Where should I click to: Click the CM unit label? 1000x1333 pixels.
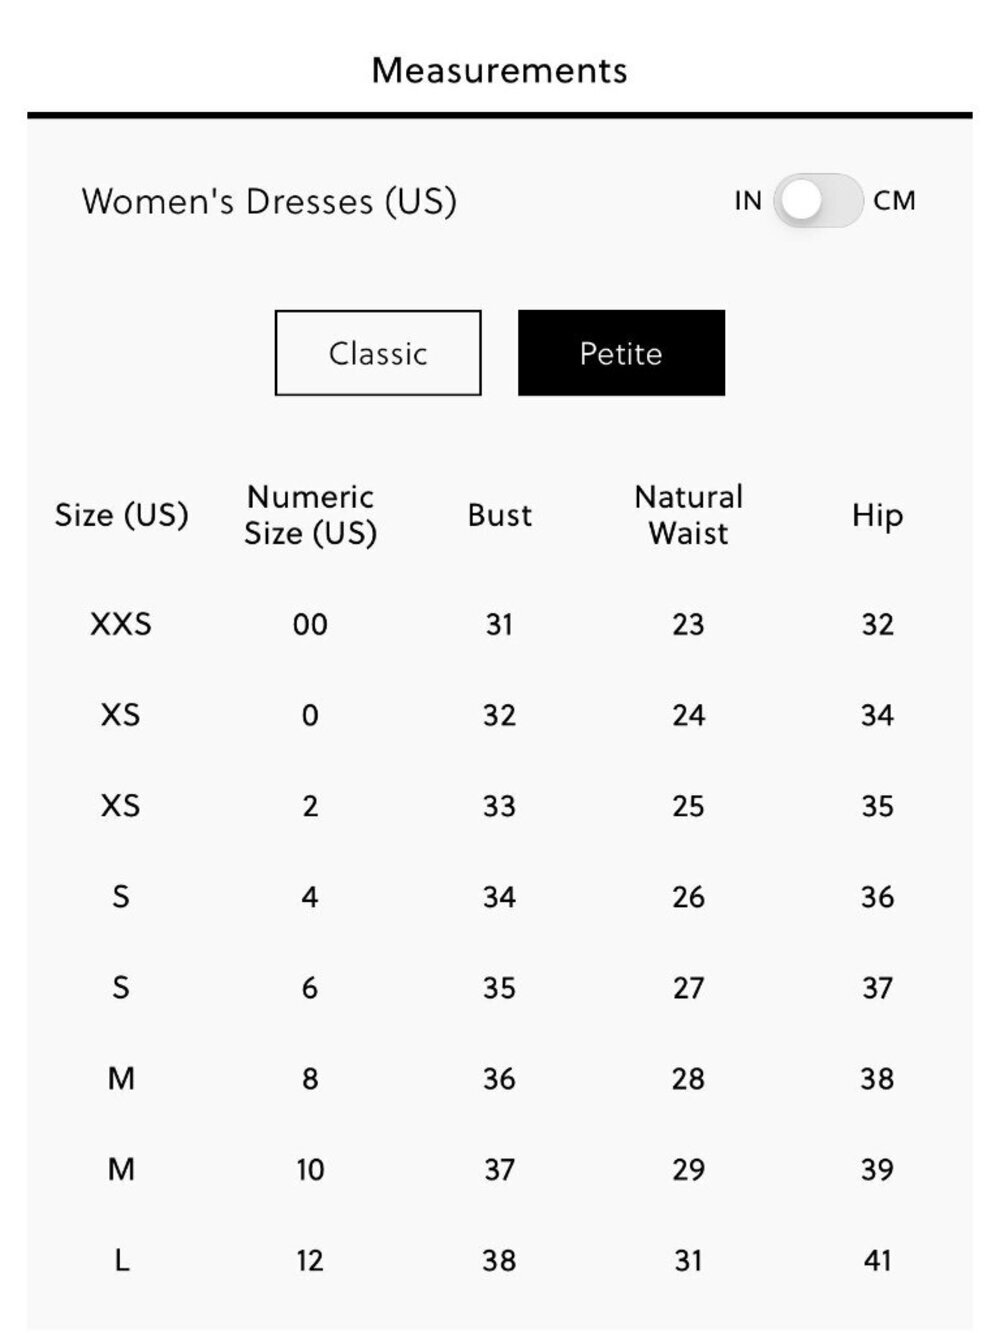tap(894, 201)
